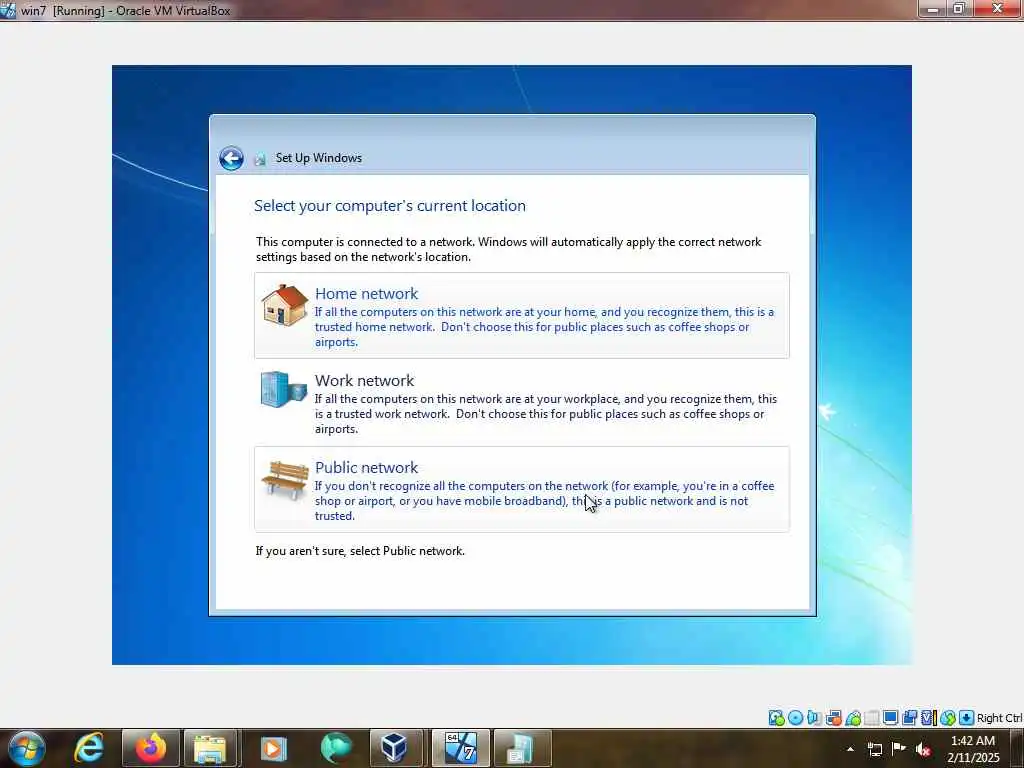Open the teal bird app in the taskbar

[336, 748]
